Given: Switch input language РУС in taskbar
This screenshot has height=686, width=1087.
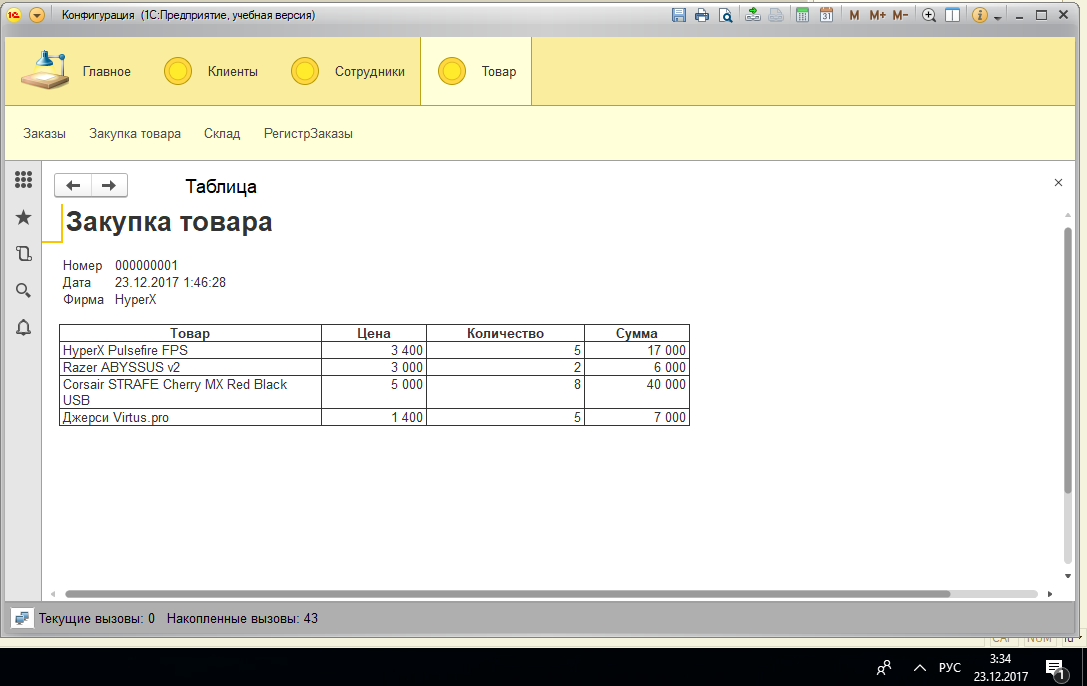Looking at the screenshot, I should [x=950, y=667].
